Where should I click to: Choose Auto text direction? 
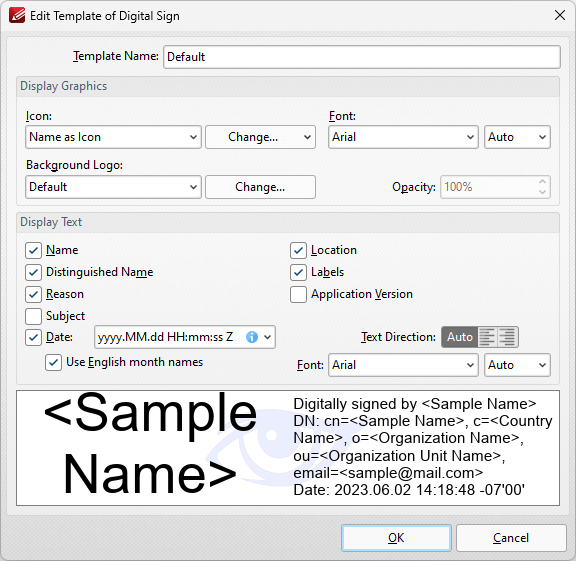pyautogui.click(x=460, y=337)
